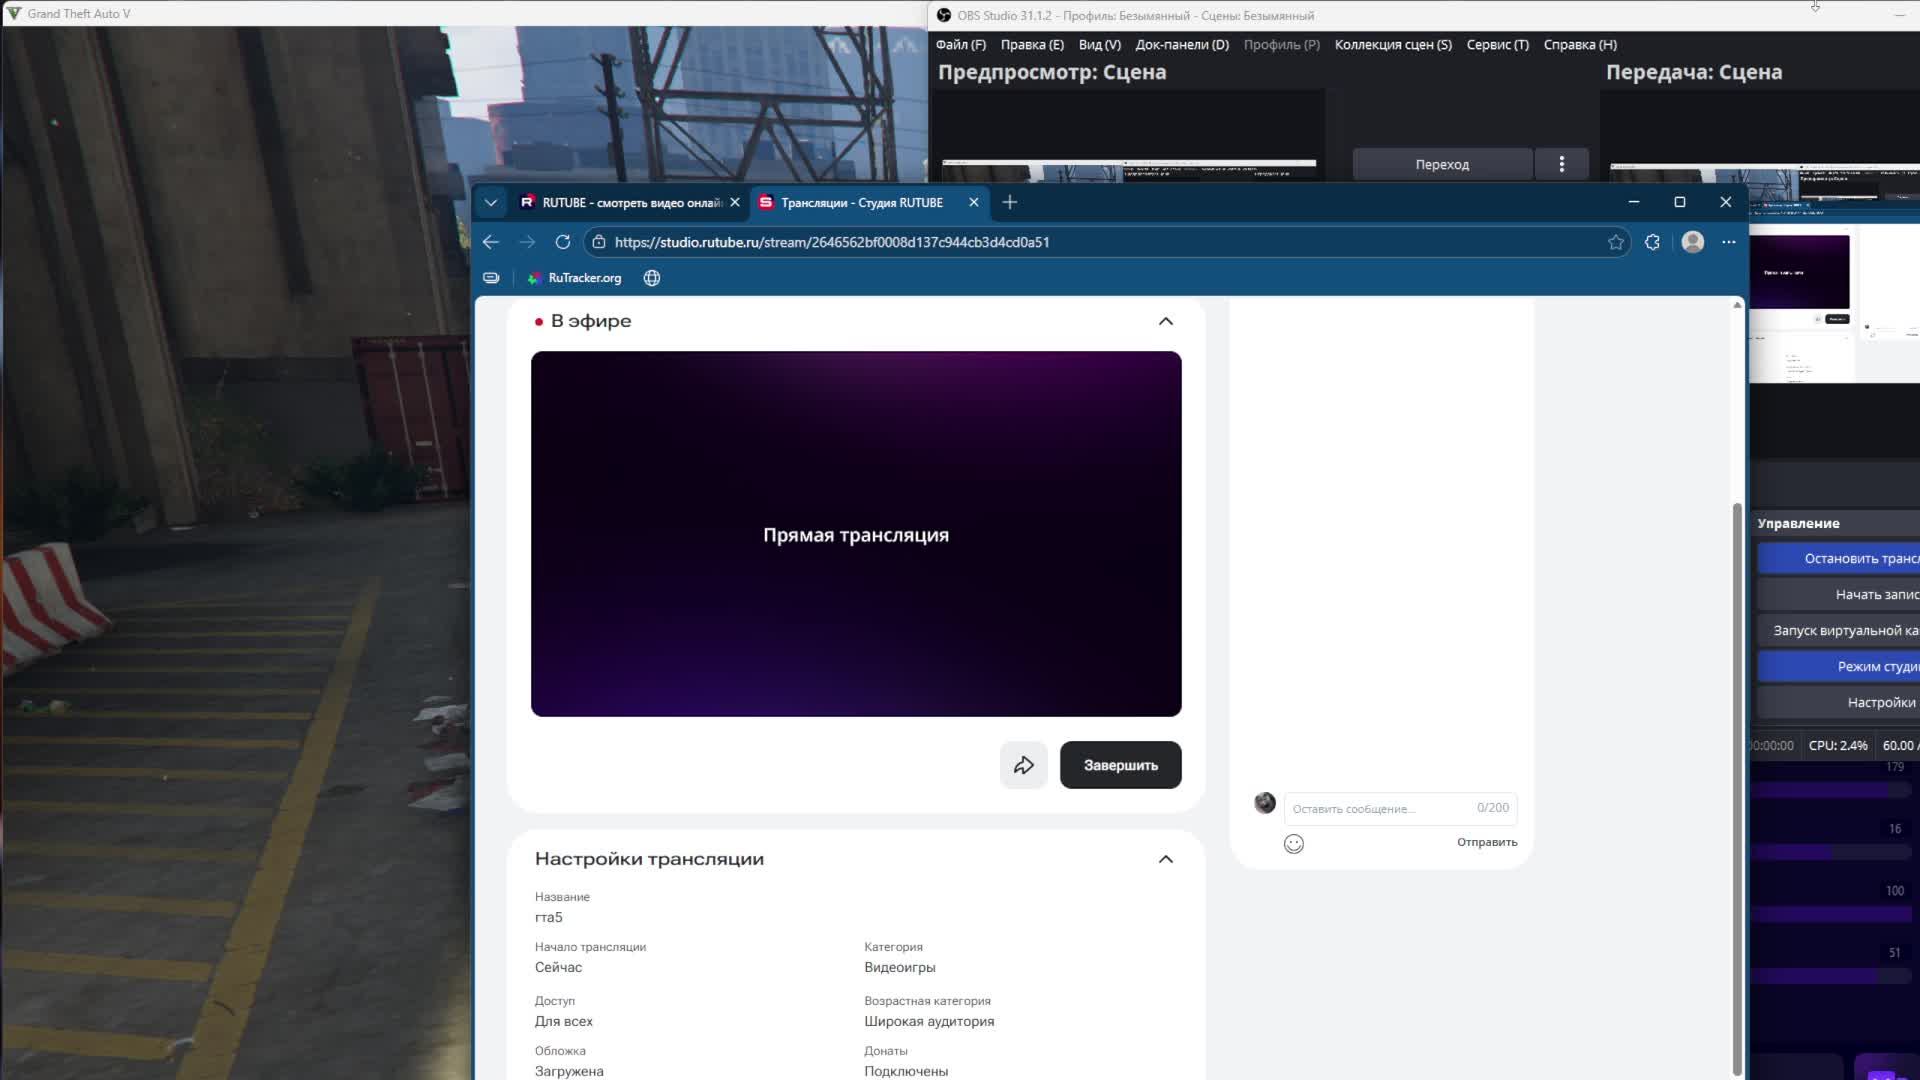Open the Файл (F) menu in OBS

point(960,44)
